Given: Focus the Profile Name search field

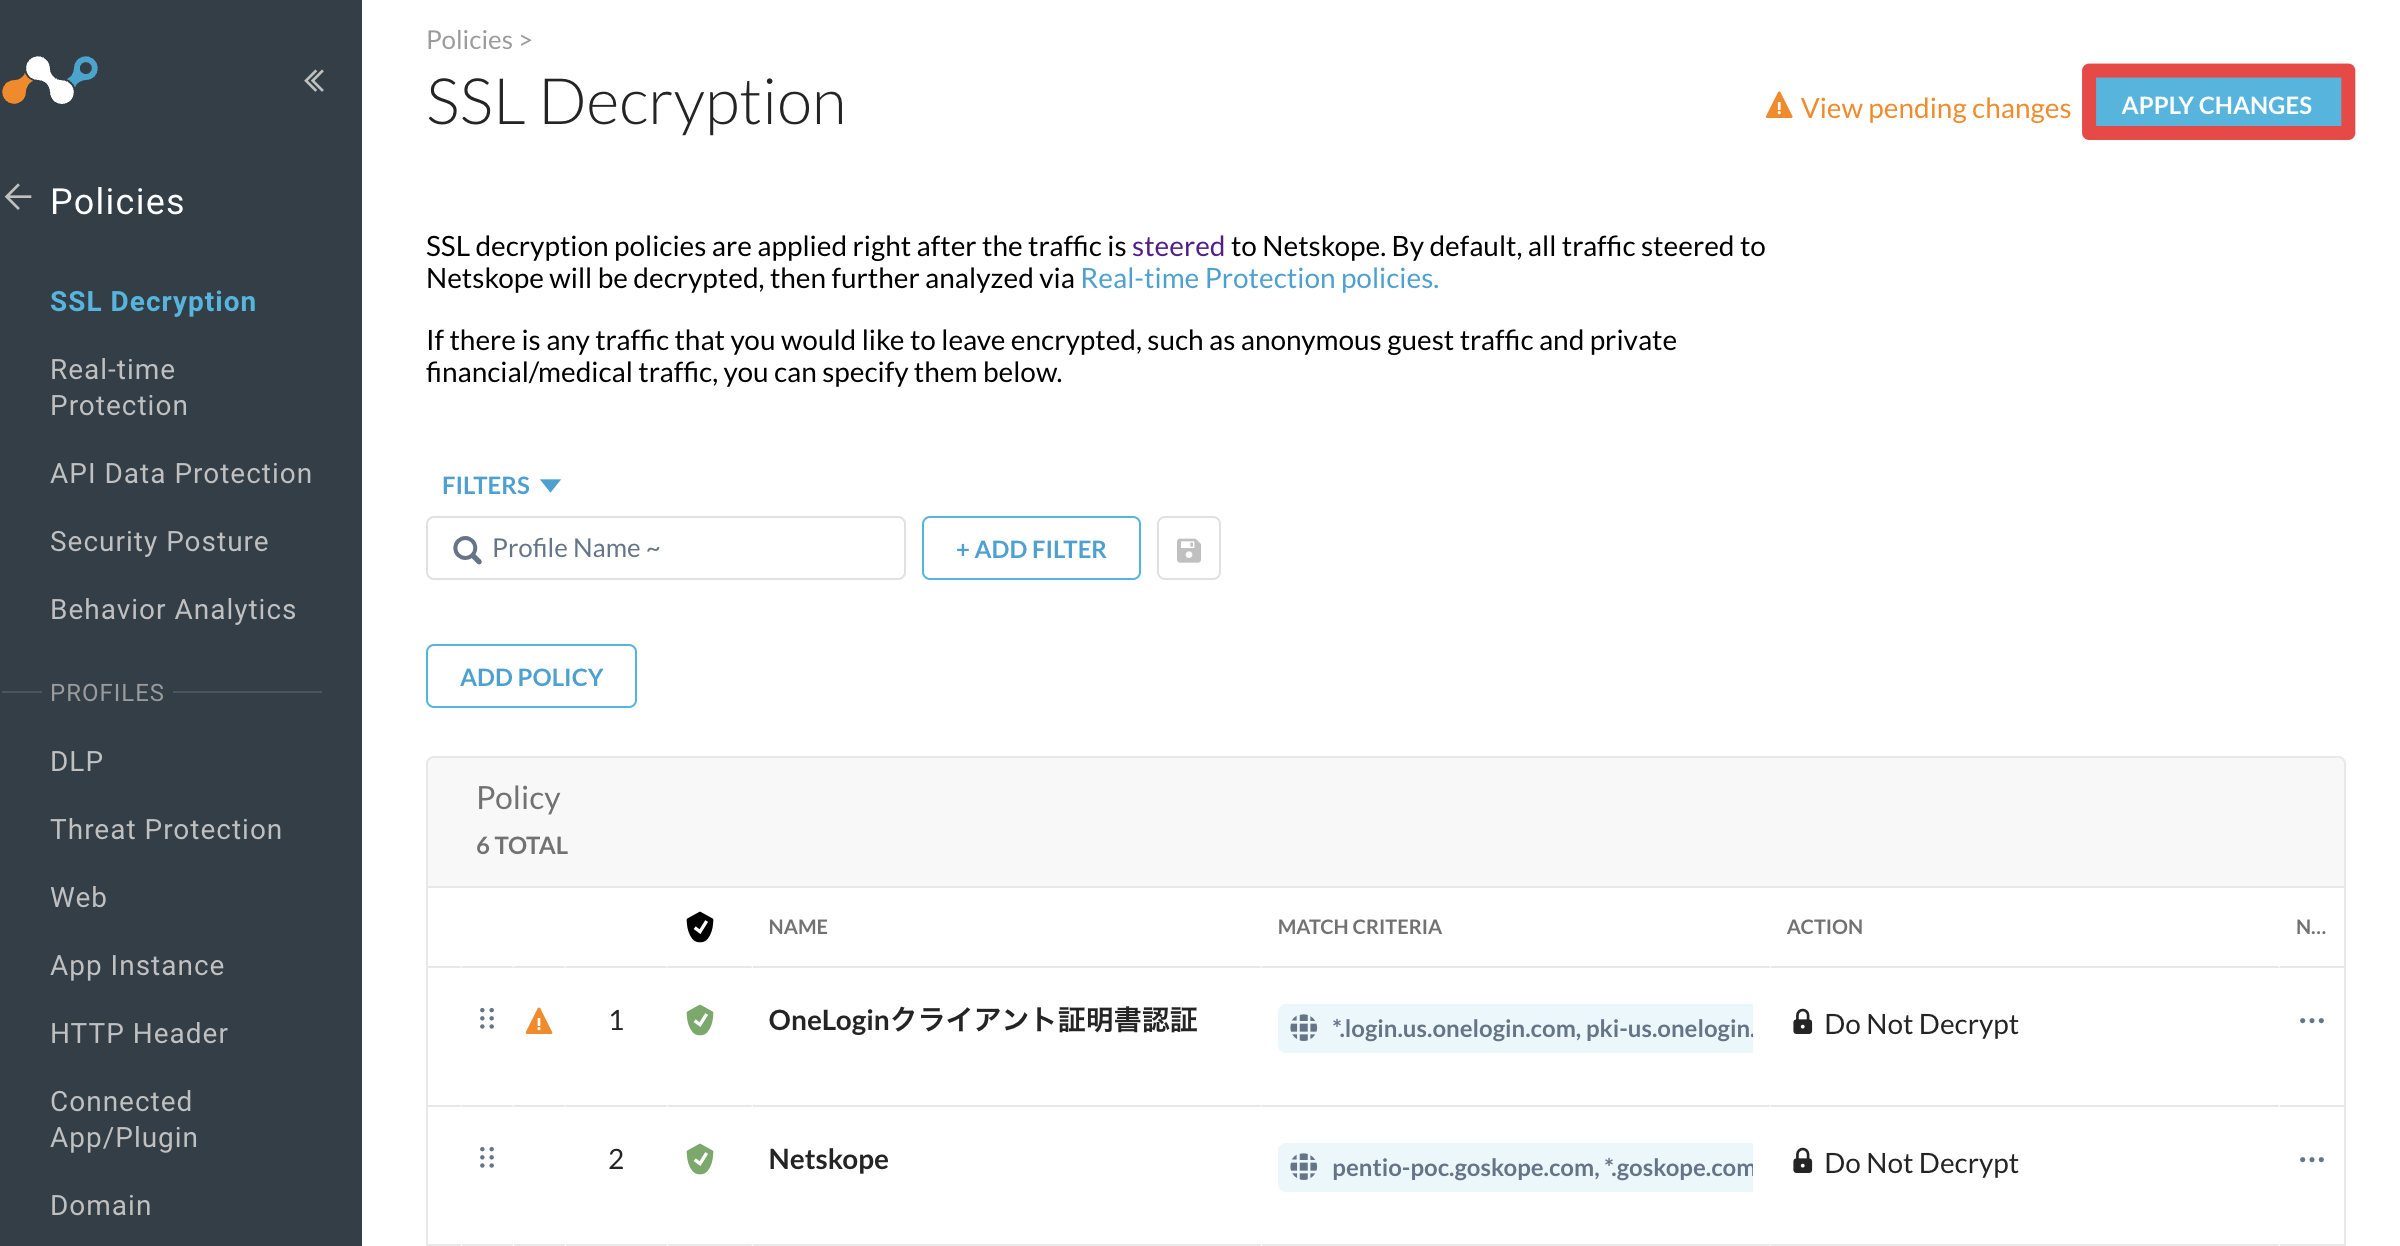Looking at the screenshot, I should 666,549.
